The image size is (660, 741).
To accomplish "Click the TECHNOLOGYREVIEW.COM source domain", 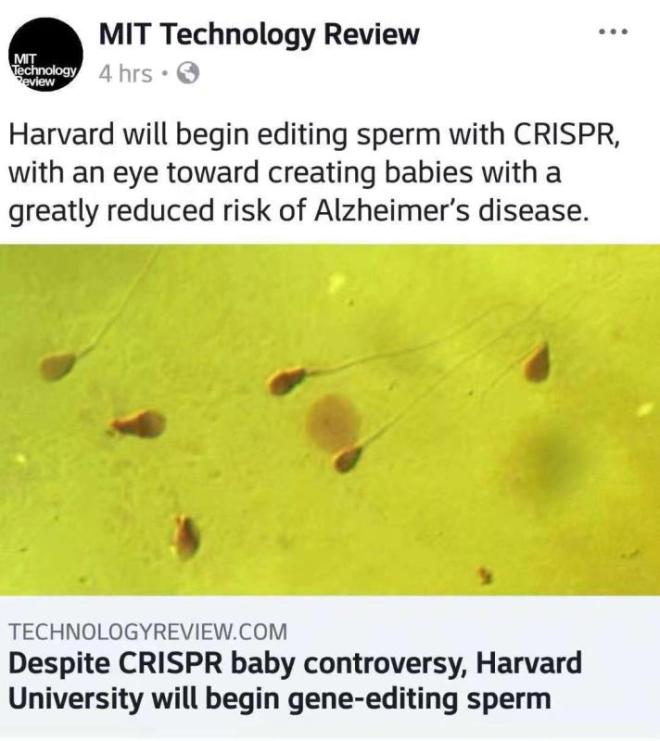I will coord(147,631).
